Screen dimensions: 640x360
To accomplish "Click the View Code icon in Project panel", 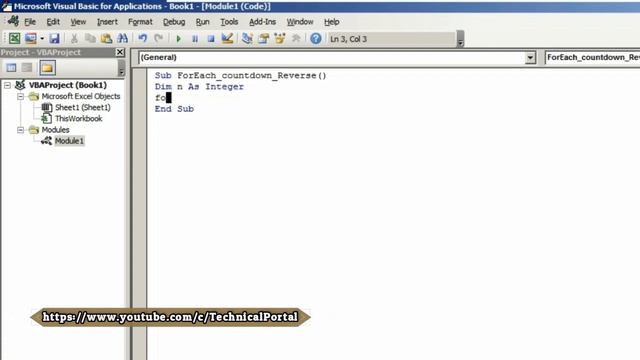I will [x=11, y=68].
